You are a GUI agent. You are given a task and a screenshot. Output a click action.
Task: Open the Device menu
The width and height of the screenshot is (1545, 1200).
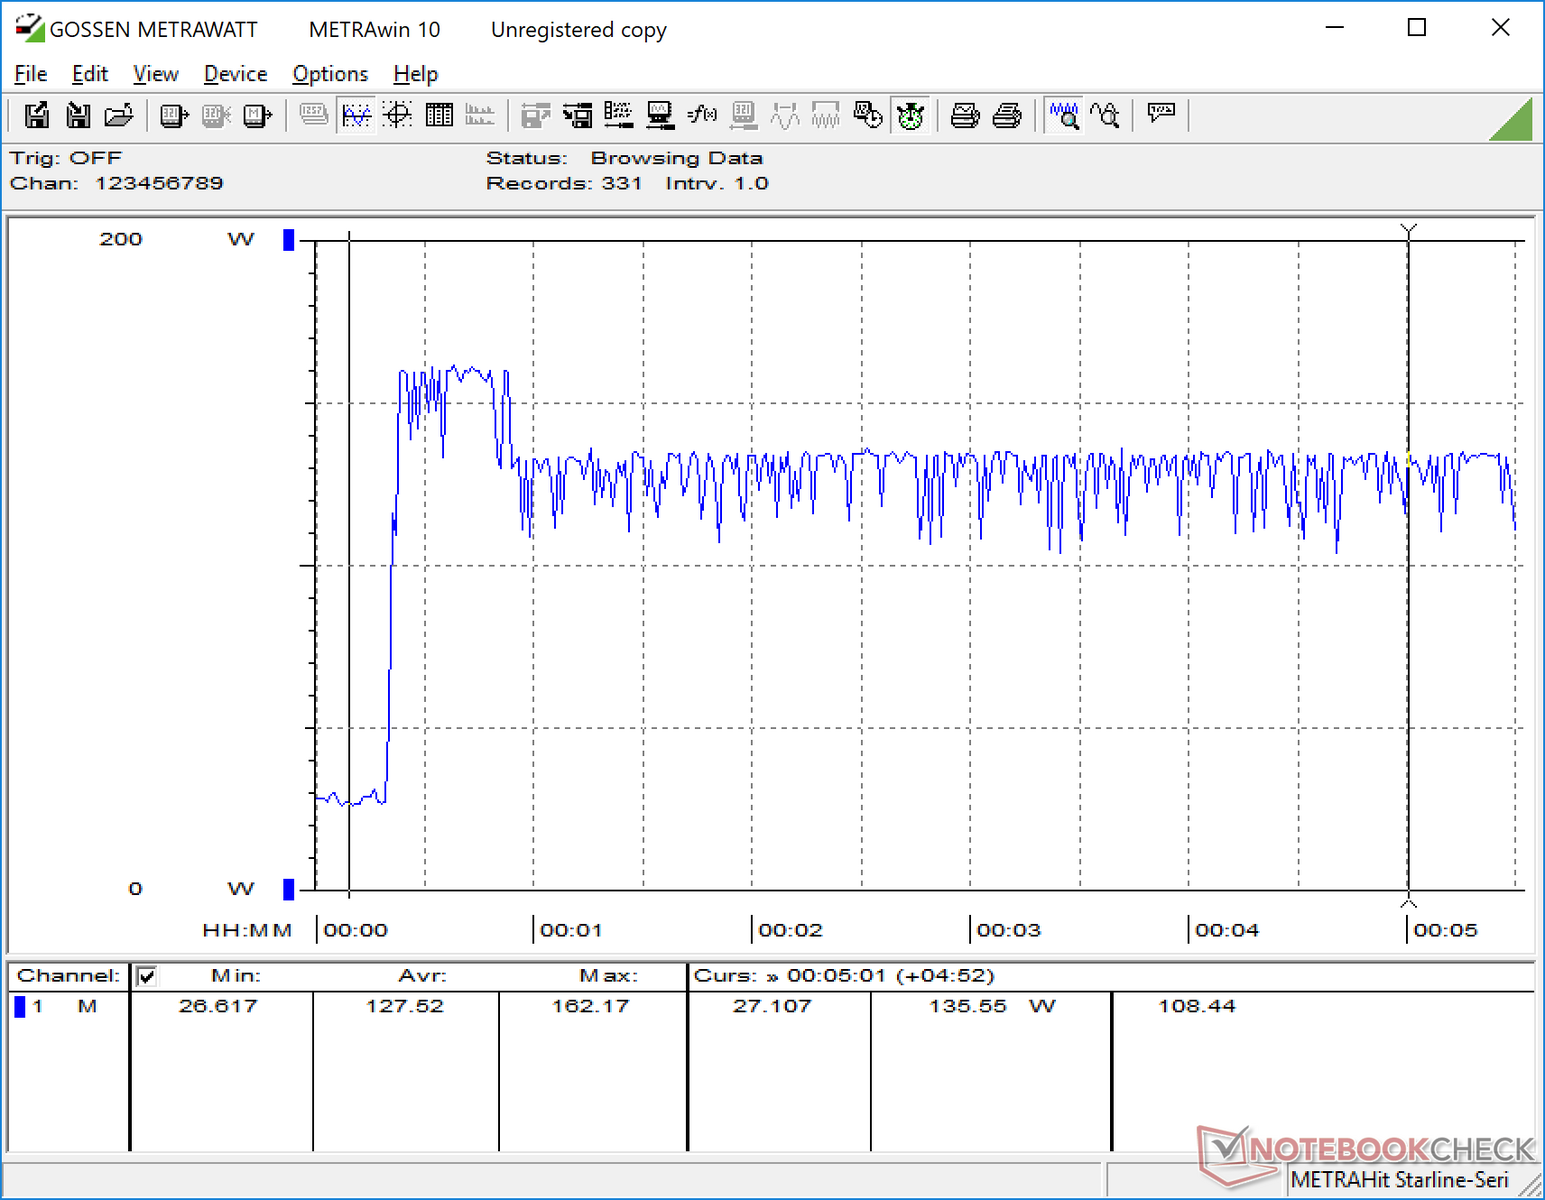coord(235,74)
